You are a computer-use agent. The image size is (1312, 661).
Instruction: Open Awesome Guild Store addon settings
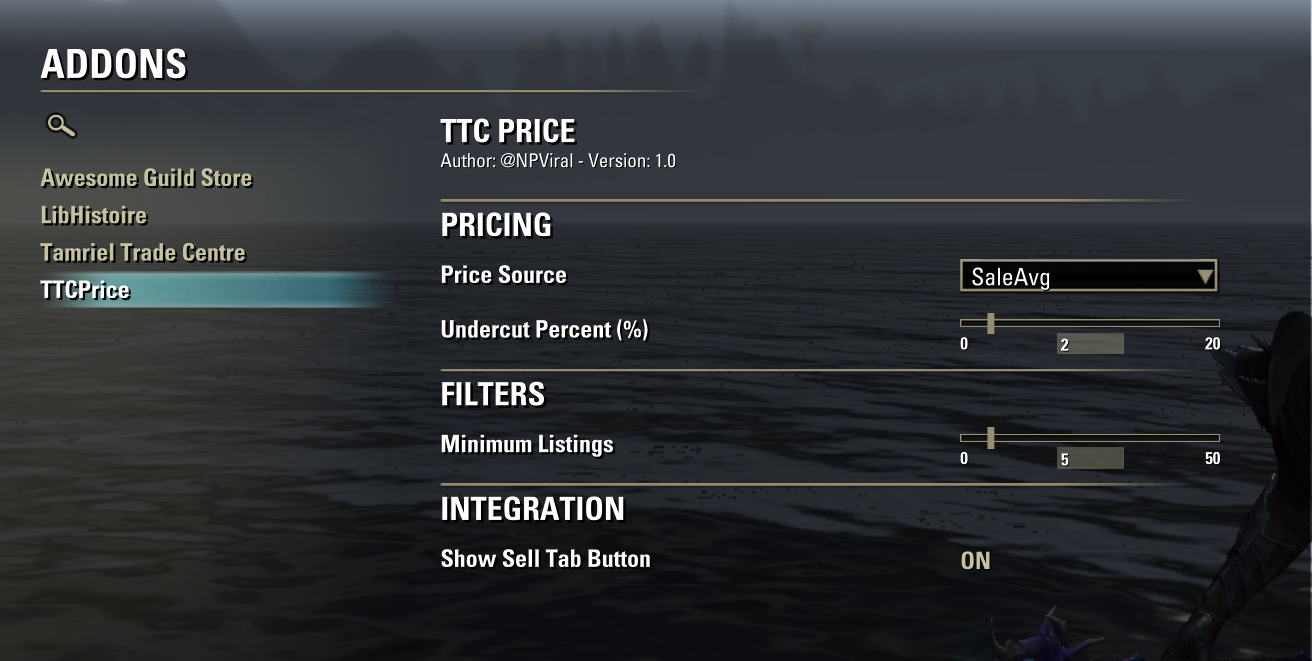pos(146,178)
